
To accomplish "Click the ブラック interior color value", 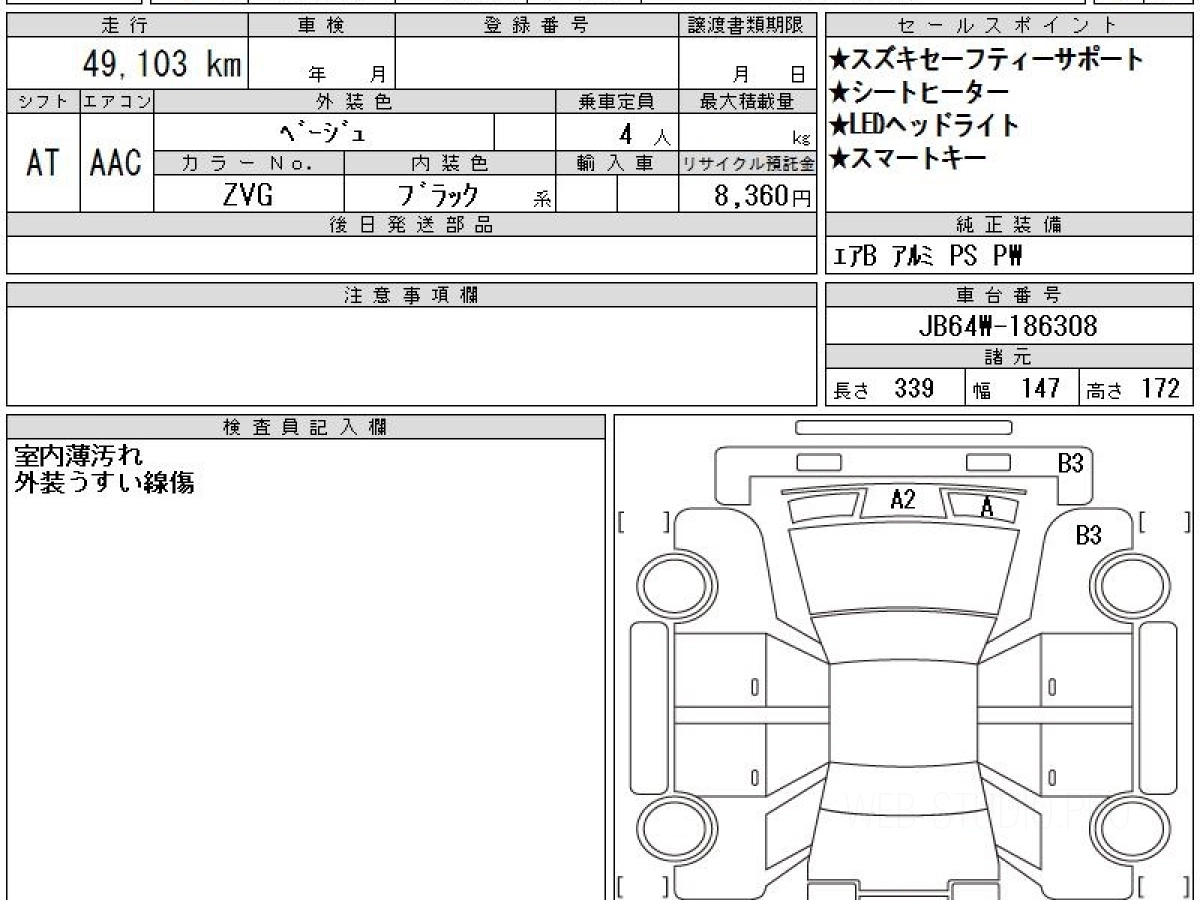I will tap(438, 194).
